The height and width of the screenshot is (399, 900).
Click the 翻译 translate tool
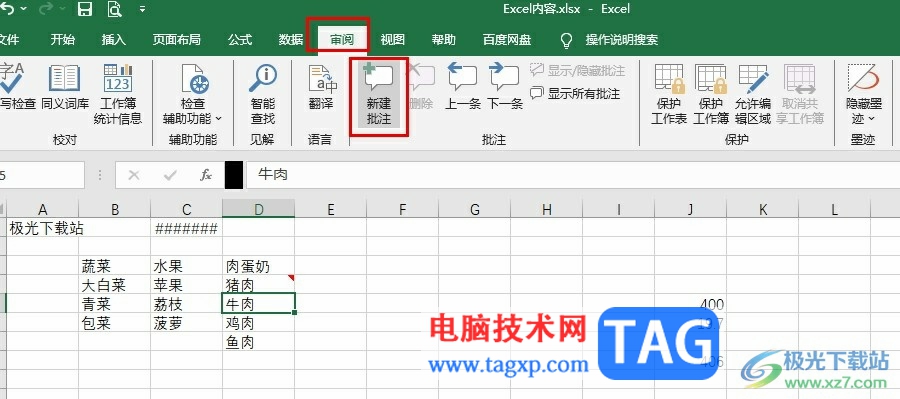coord(321,87)
